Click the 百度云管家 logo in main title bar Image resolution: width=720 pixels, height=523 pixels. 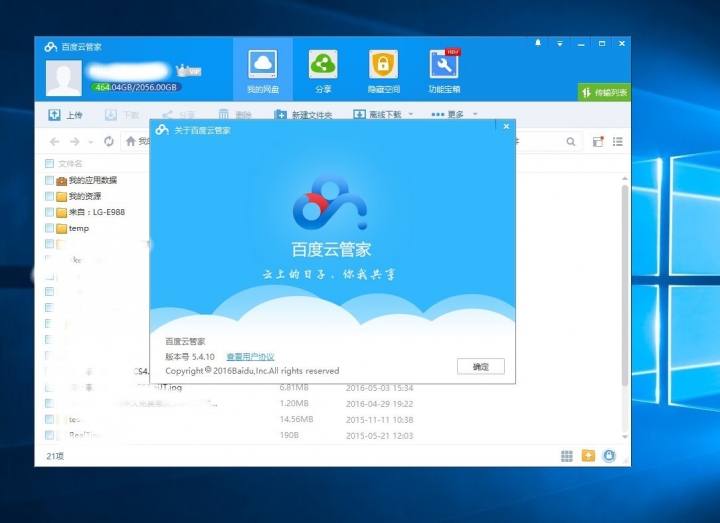(51, 47)
